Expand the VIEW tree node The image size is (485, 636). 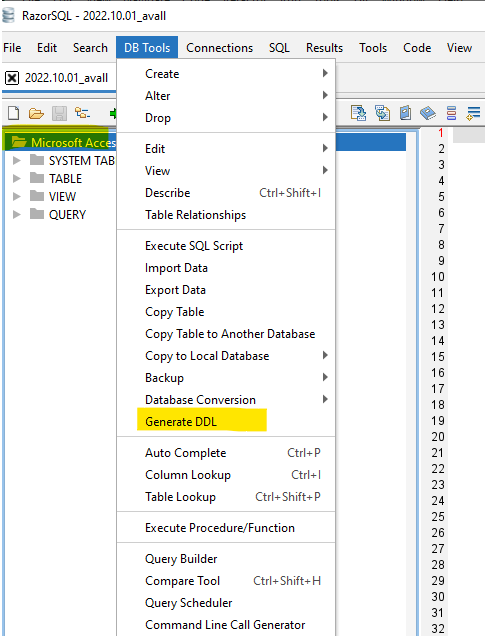click(x=16, y=196)
